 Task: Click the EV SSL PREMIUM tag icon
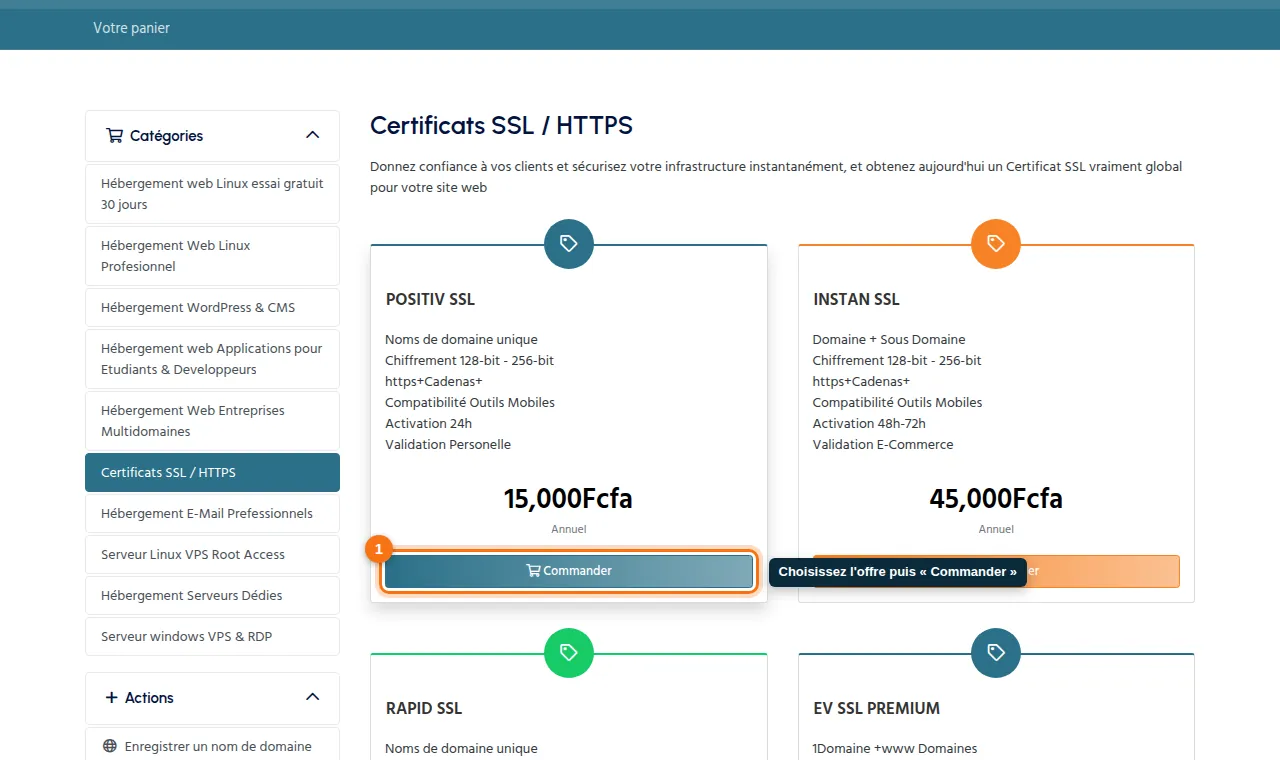click(996, 652)
